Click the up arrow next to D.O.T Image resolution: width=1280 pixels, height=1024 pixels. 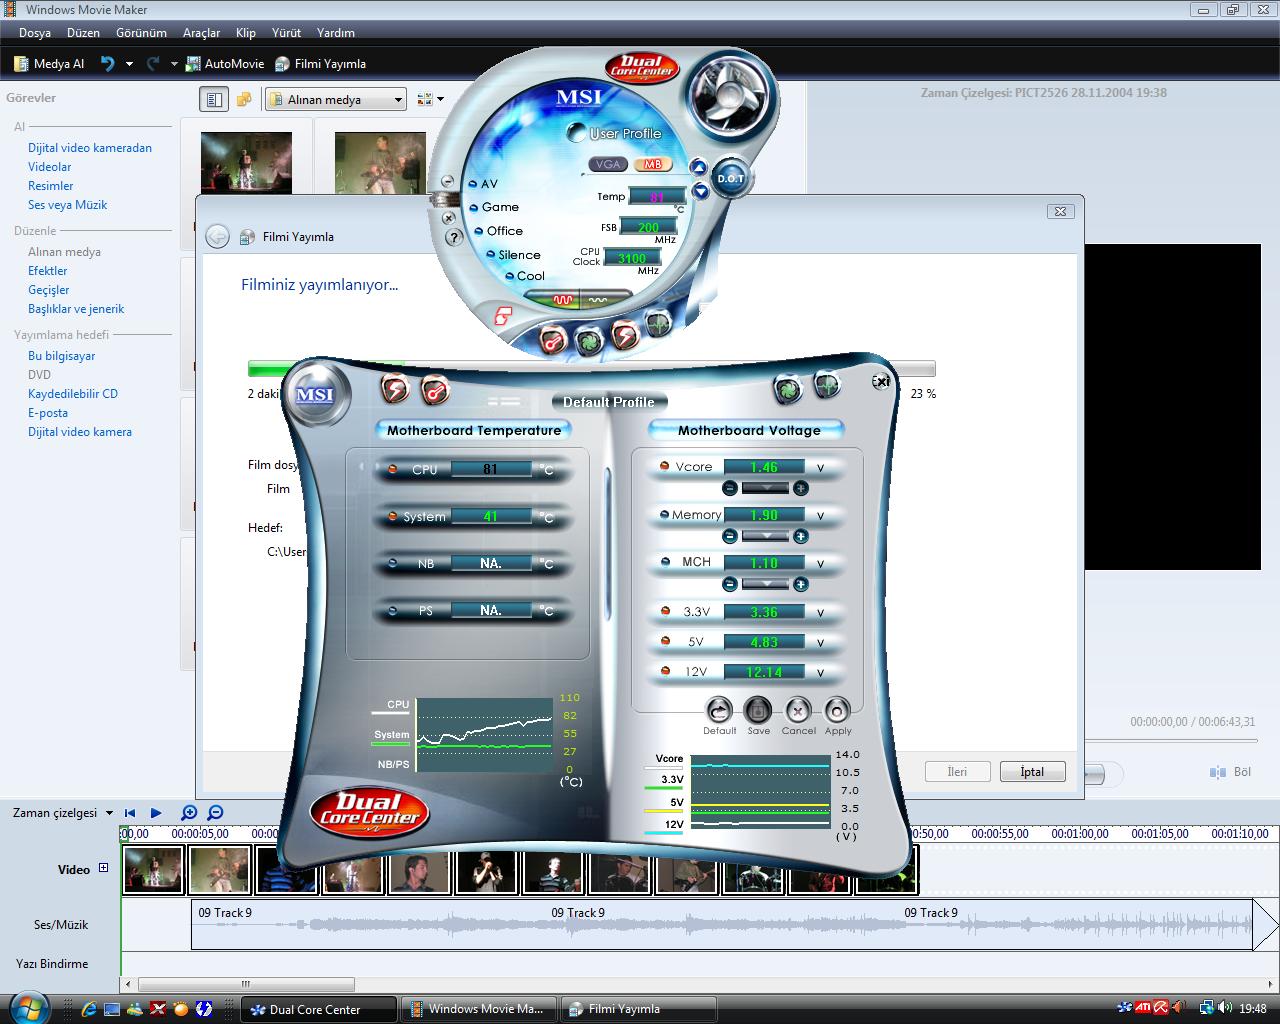[x=700, y=168]
